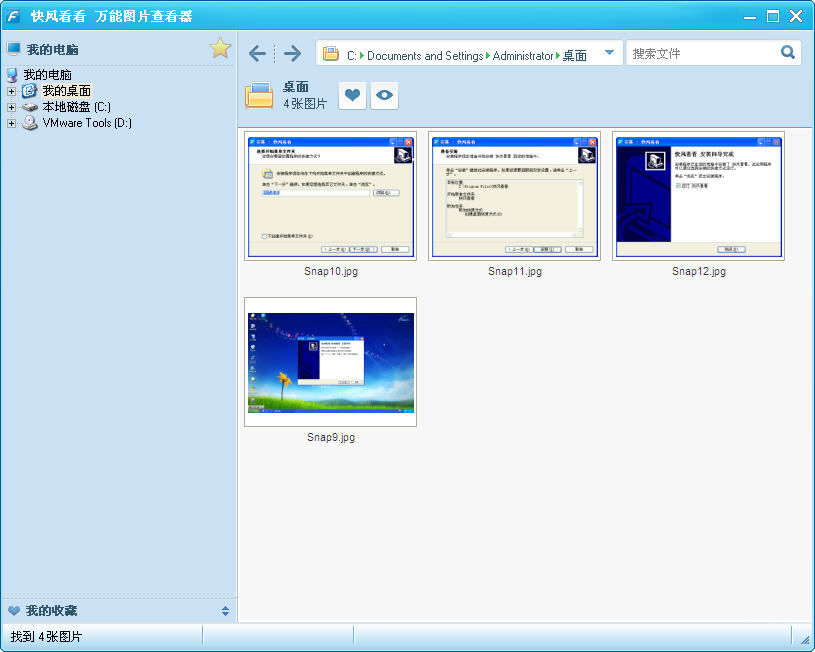Click the heart button to favorite 桌面
Viewport: 815px width, 652px height.
(x=352, y=95)
